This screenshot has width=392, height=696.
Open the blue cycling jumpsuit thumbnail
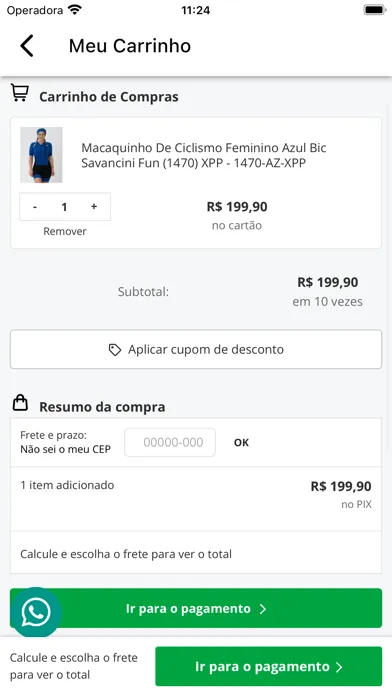coord(41,155)
